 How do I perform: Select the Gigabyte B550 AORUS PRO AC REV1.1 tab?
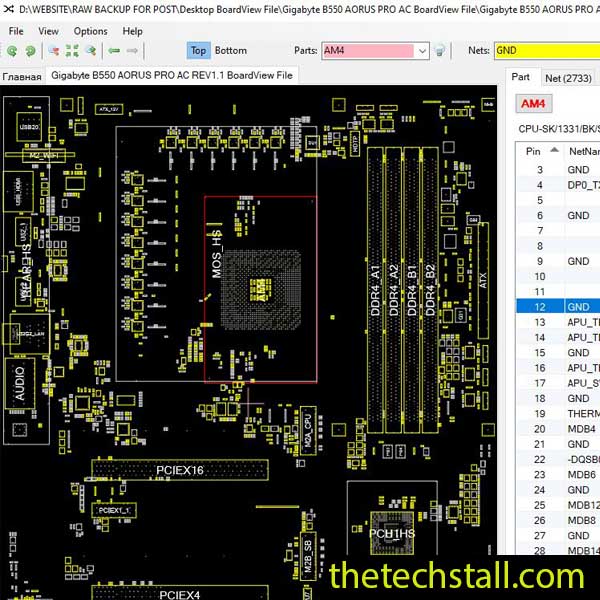[x=172, y=75]
